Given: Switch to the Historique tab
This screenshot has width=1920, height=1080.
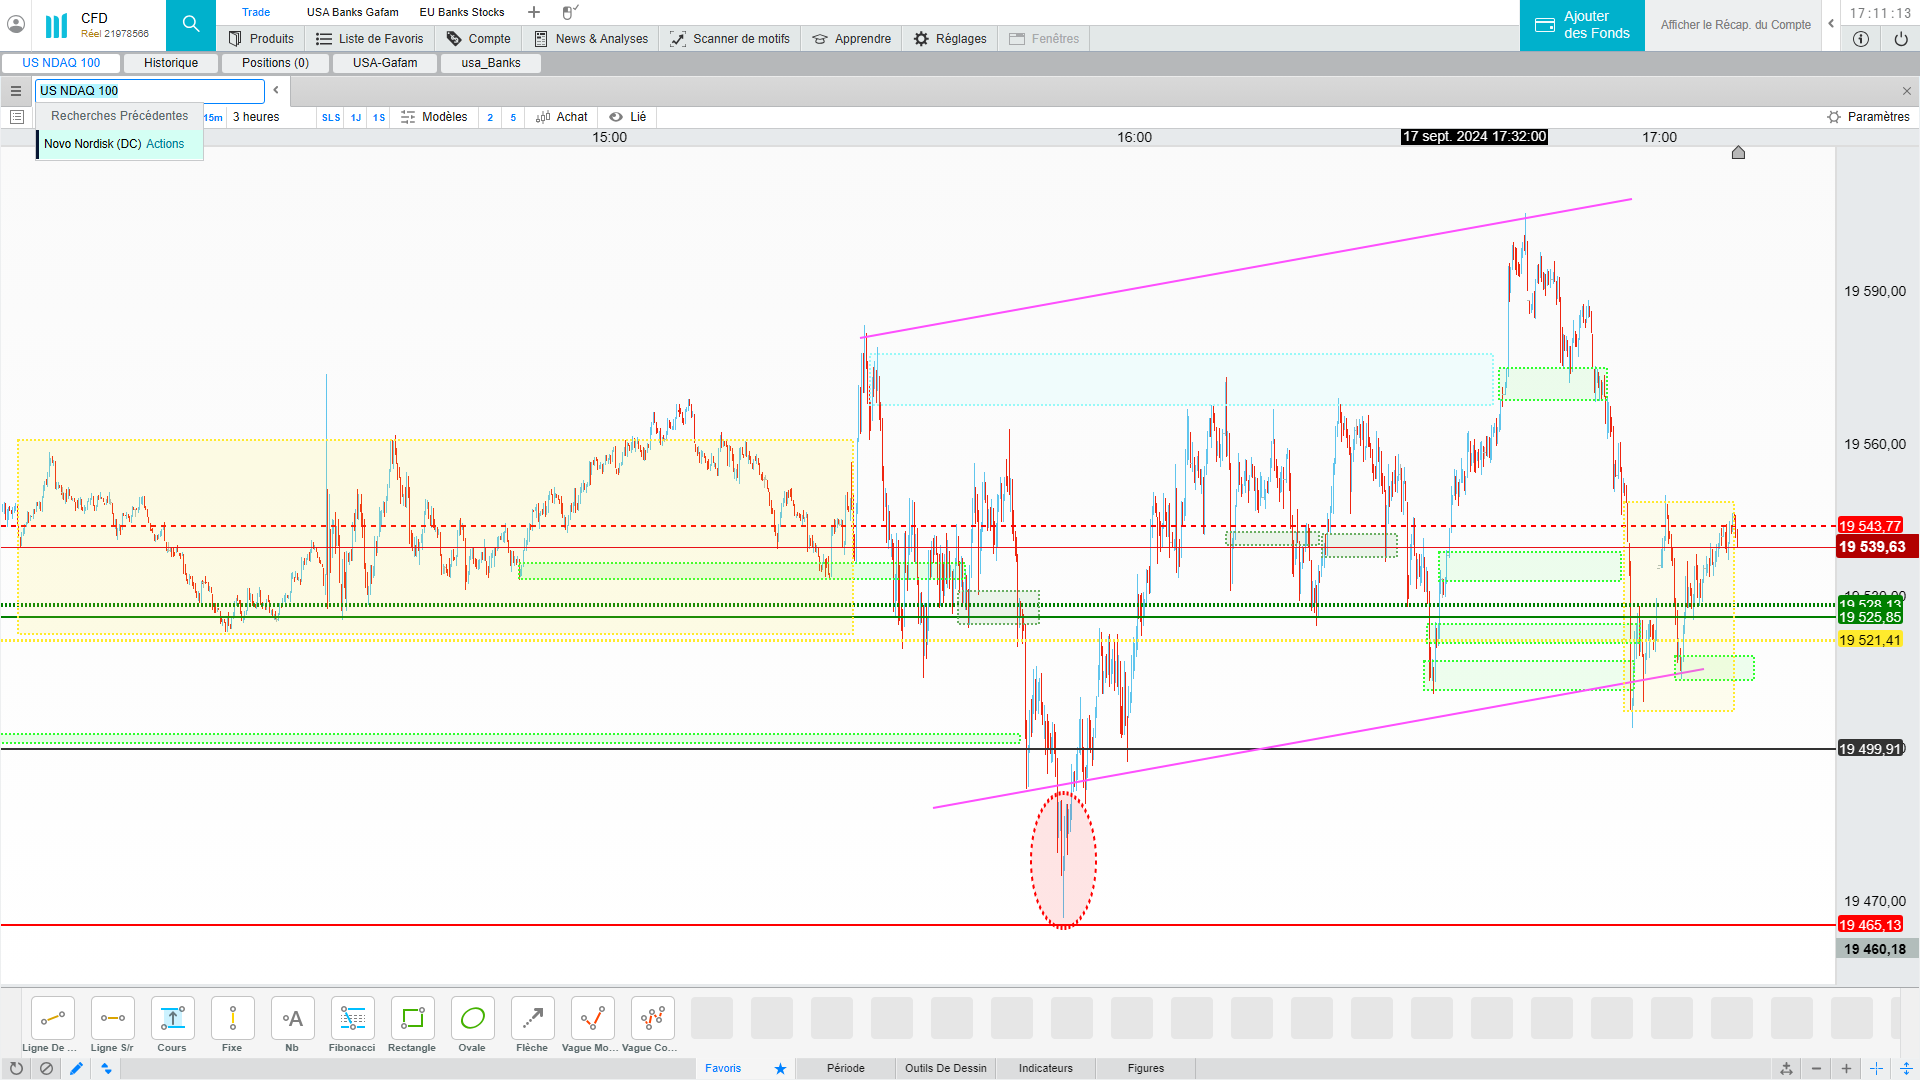Looking at the screenshot, I should [x=171, y=63].
